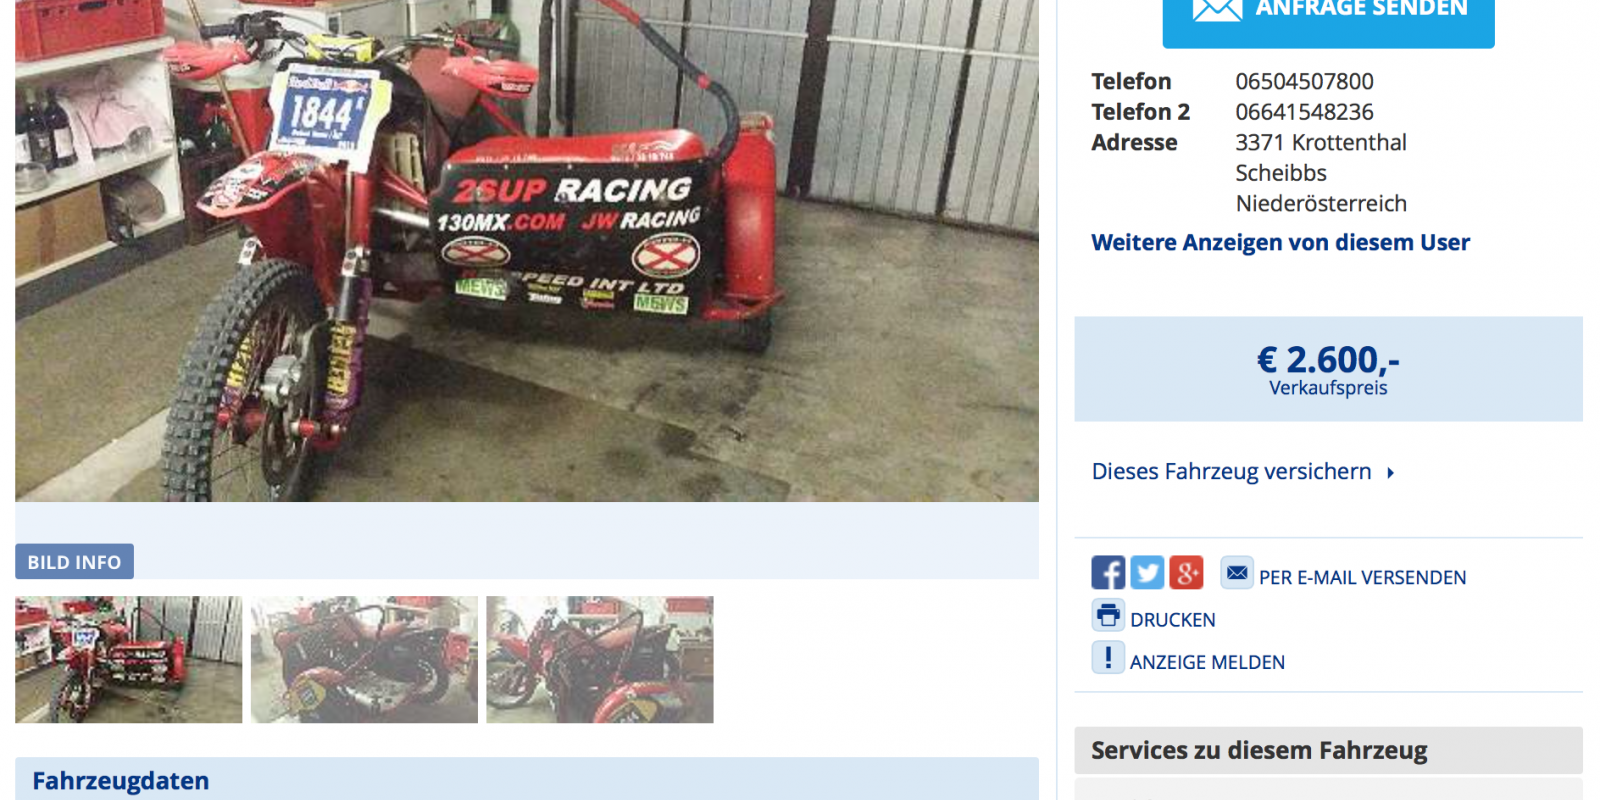Select third thumbnail image
This screenshot has width=1600, height=800.
tap(600, 660)
